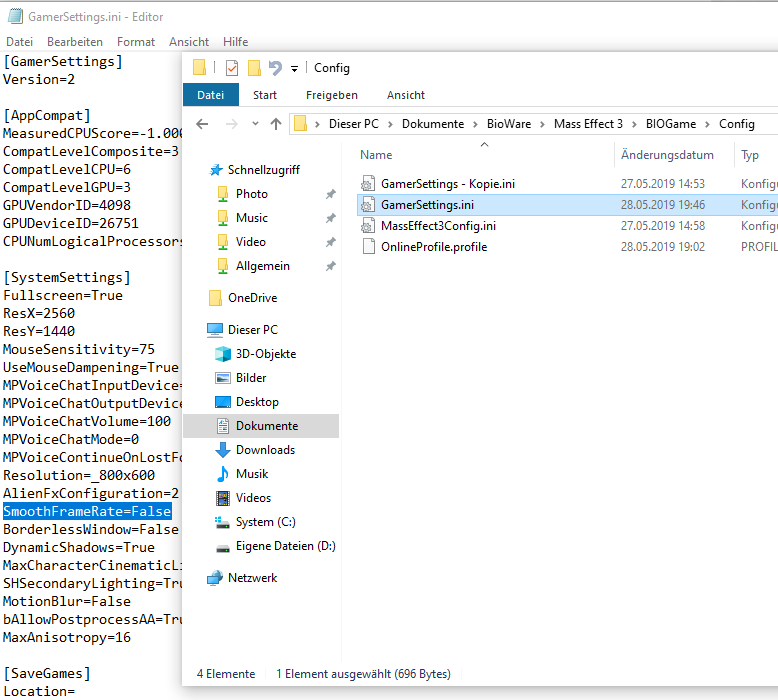Open pinned Photo folder
Image resolution: width=778 pixels, height=700 pixels.
coord(252,194)
